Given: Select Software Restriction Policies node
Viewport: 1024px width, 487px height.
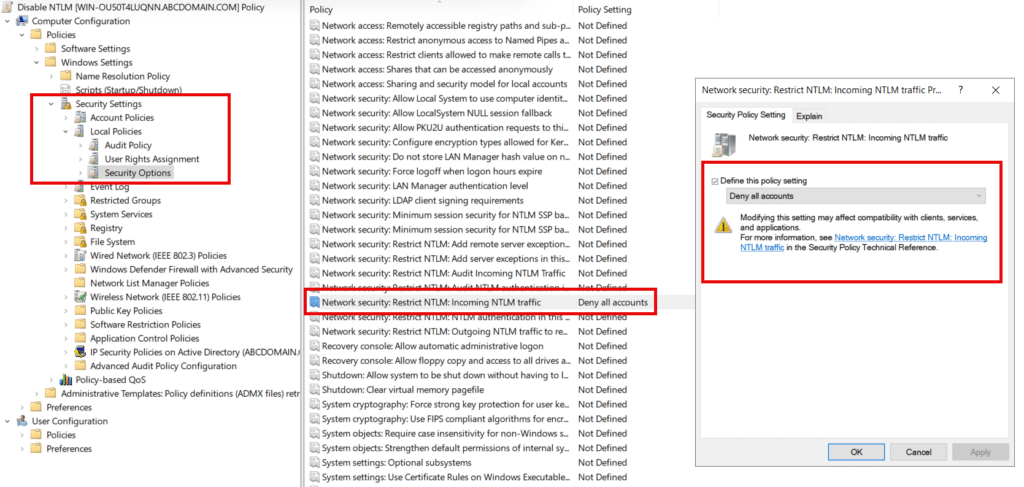Looking at the screenshot, I should click(146, 324).
